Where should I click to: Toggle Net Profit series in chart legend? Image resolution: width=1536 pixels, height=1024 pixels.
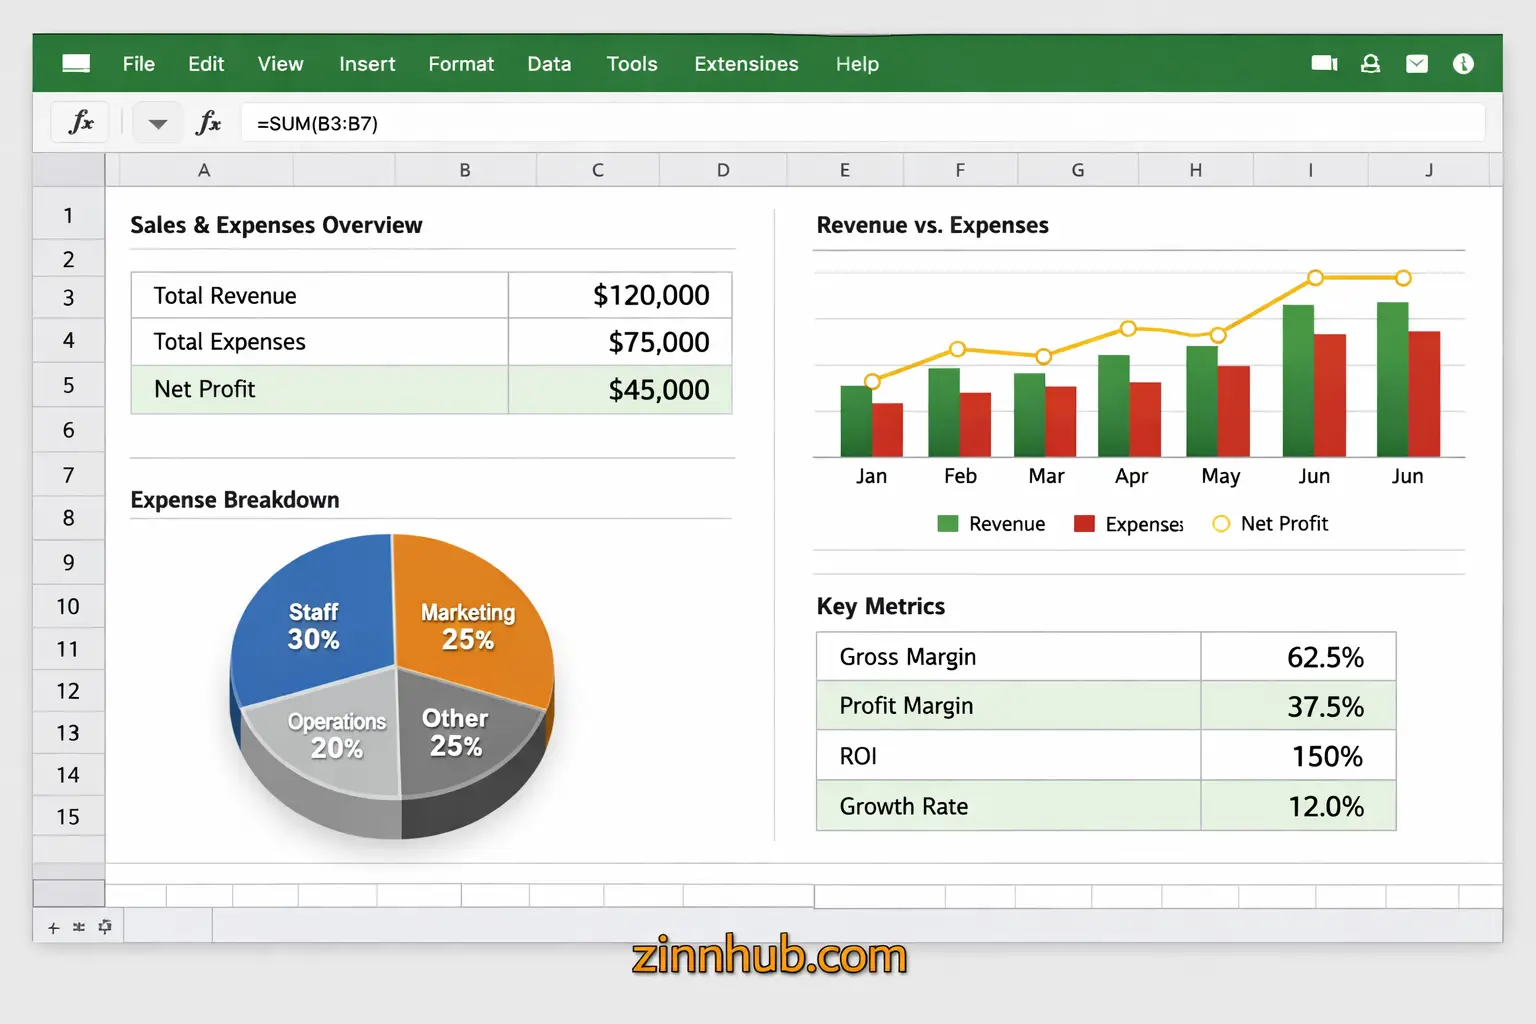pos(1283,524)
